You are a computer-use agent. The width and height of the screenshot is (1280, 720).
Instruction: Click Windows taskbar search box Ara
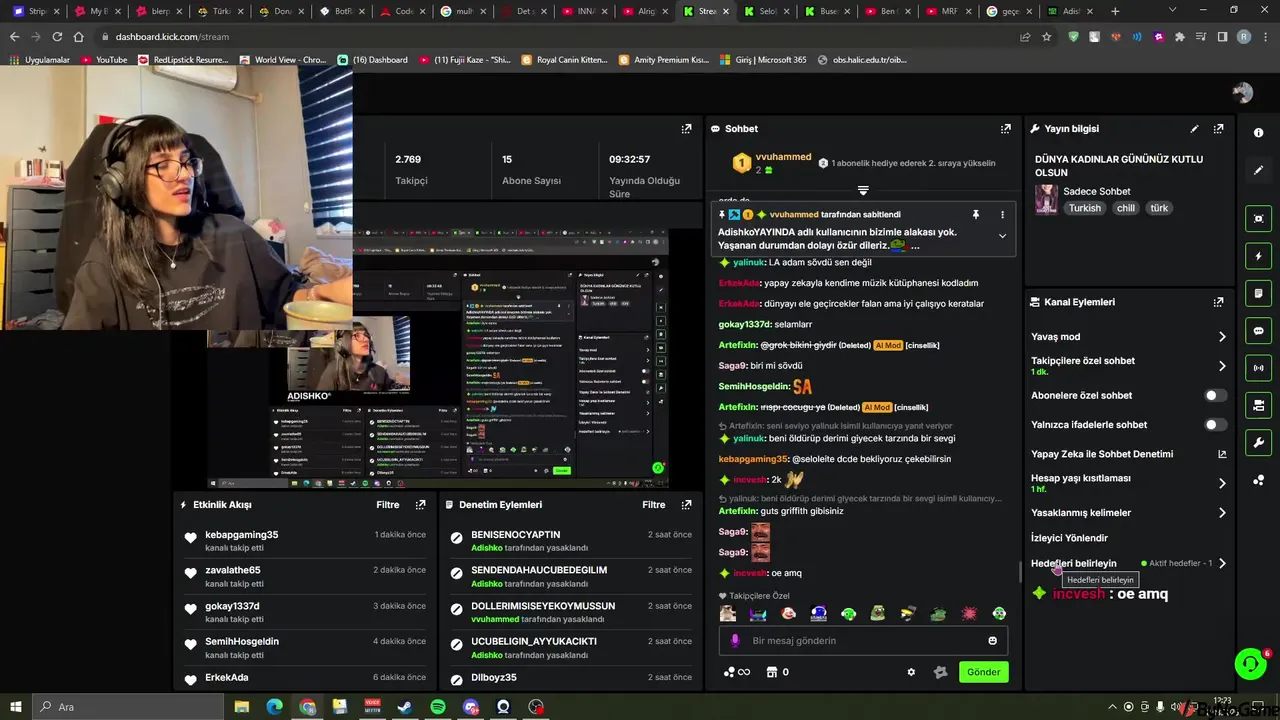pos(130,707)
